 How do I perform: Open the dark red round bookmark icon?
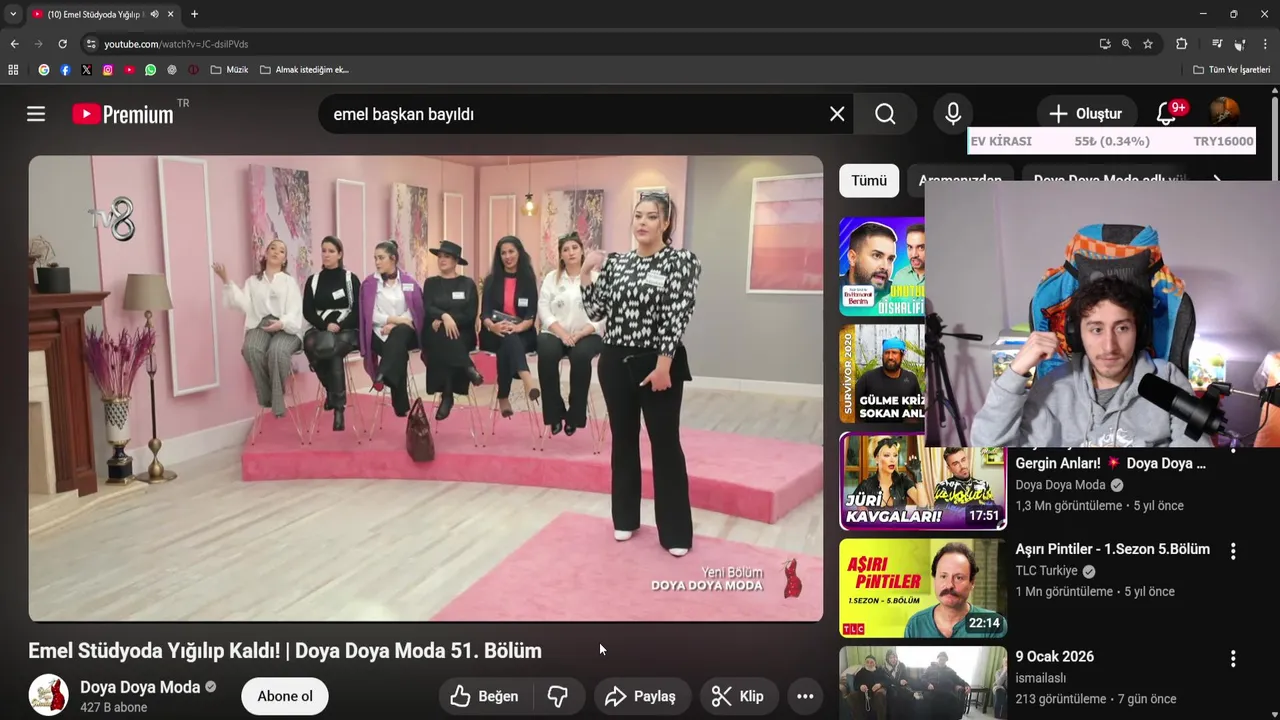193,70
